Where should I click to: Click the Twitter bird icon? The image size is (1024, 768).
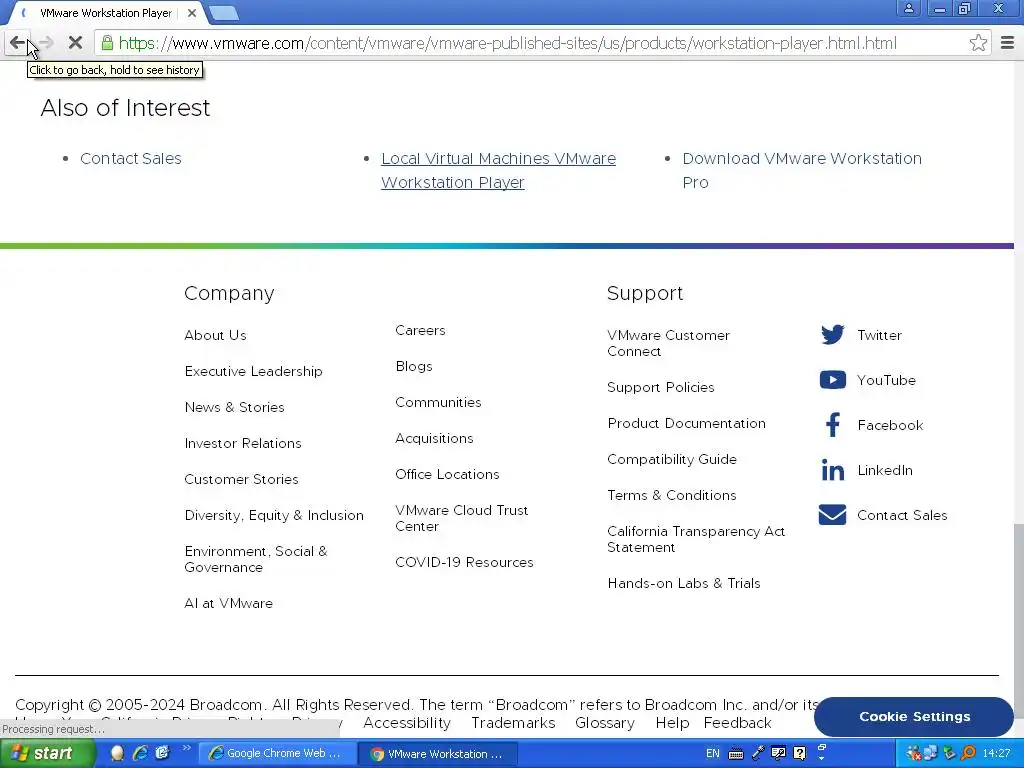pyautogui.click(x=832, y=334)
